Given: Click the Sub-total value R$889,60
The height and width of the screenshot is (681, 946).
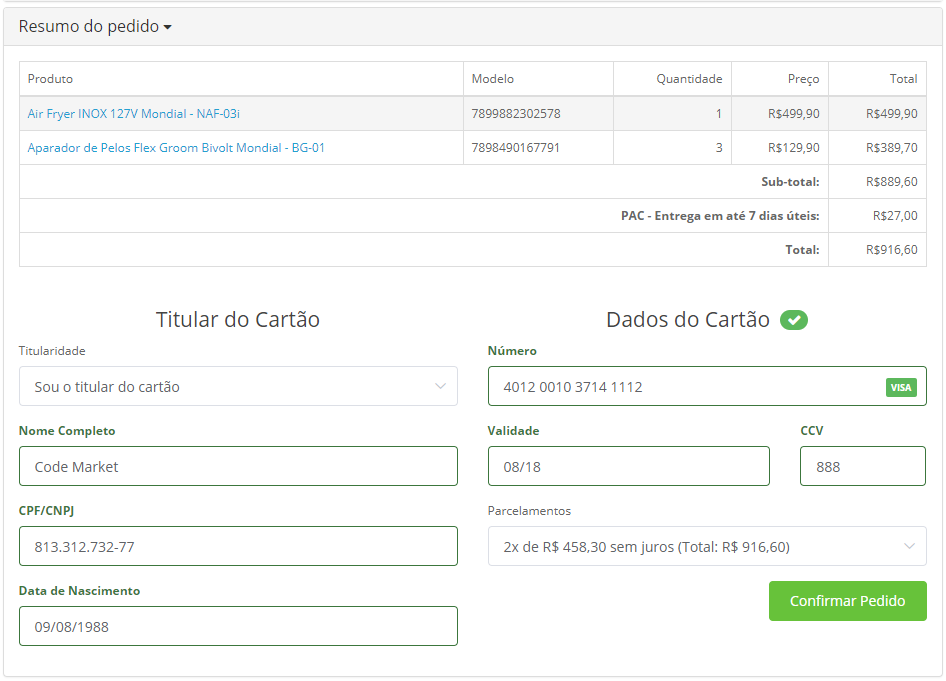Looking at the screenshot, I should (891, 182).
